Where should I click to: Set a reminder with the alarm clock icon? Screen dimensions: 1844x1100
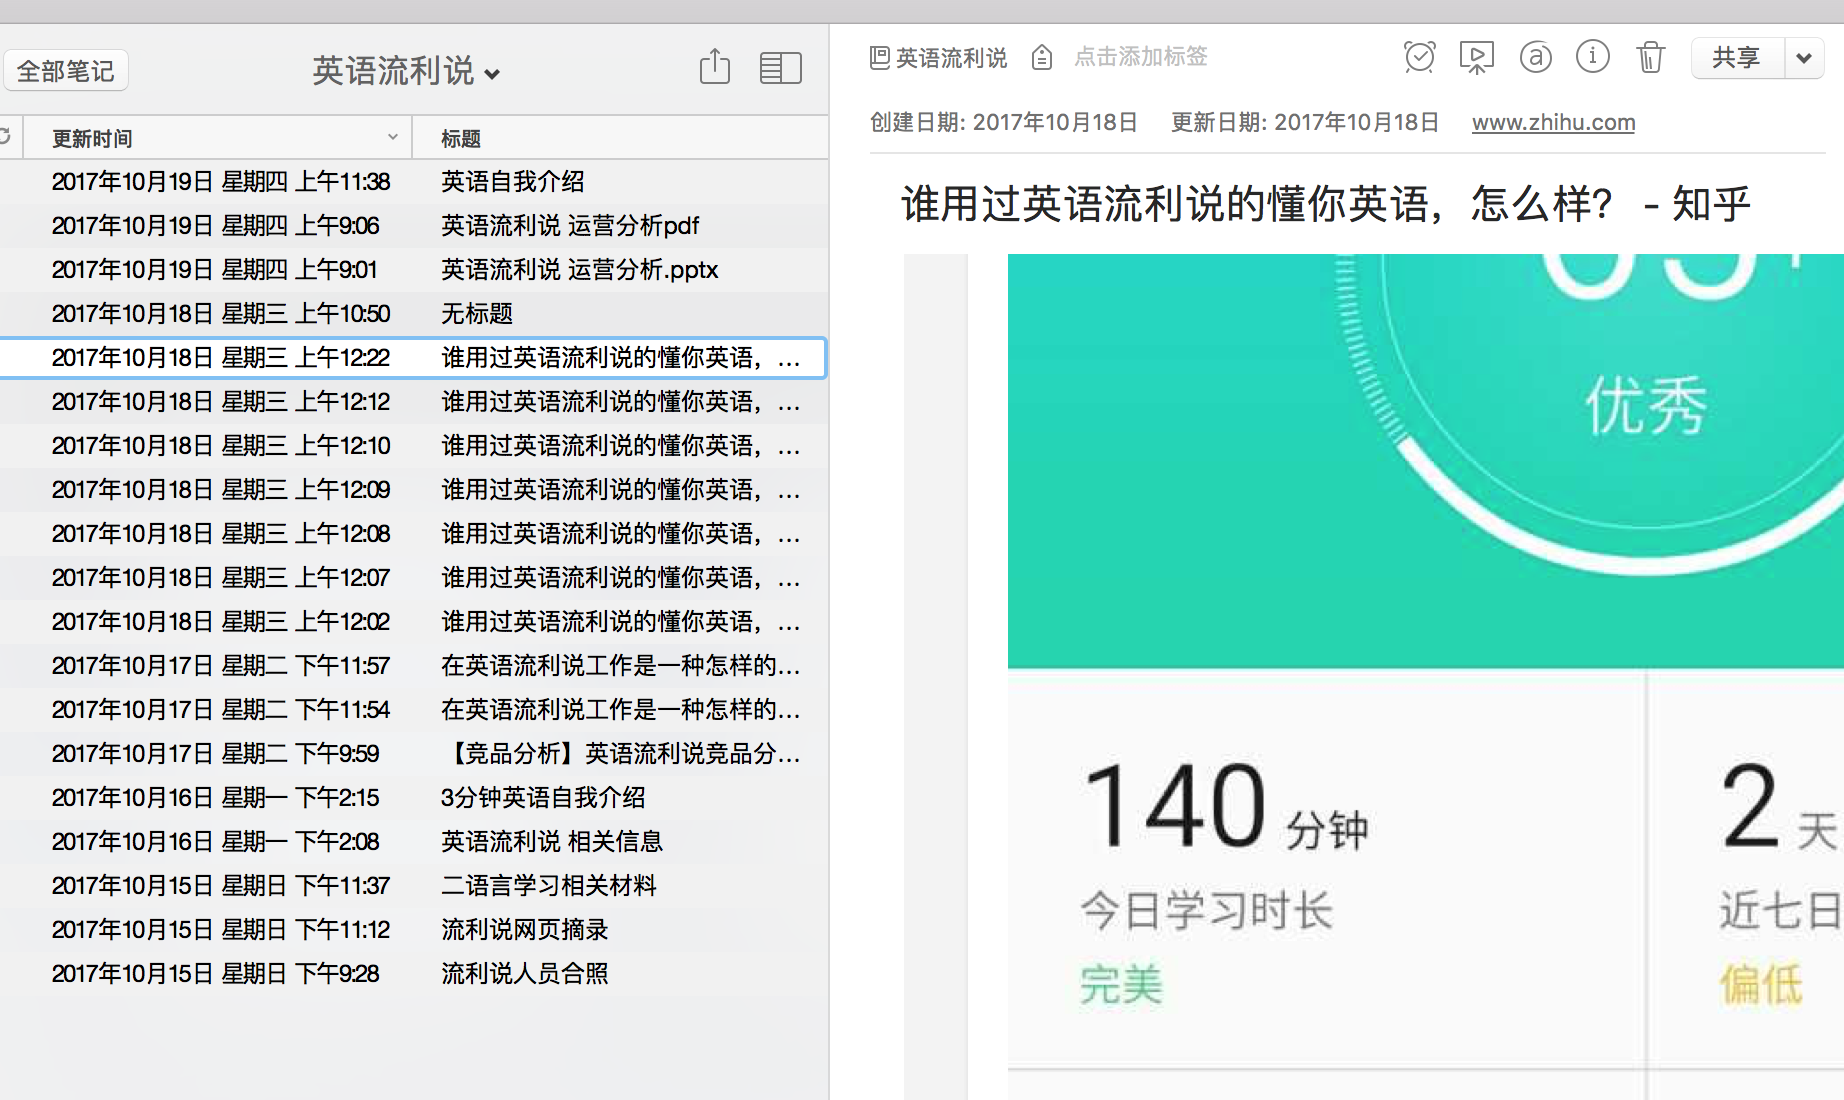(1419, 57)
